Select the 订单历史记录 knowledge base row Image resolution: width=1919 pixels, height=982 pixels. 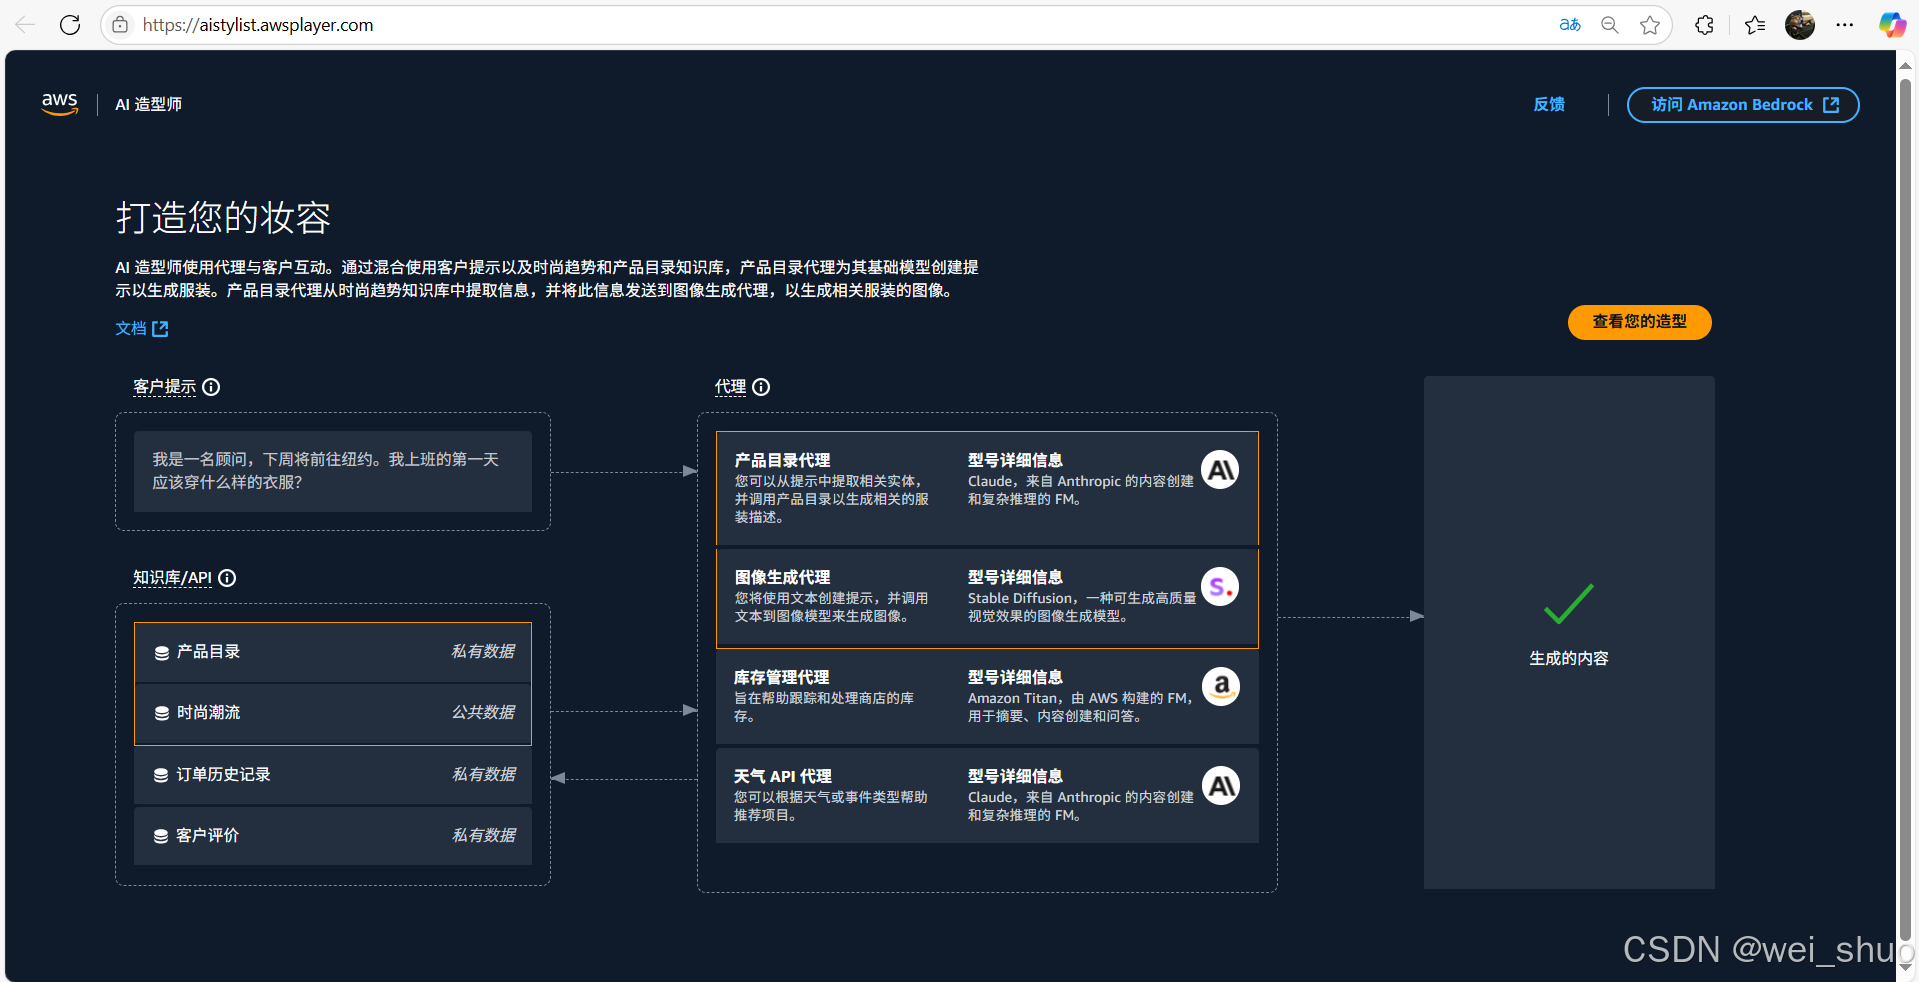tap(333, 775)
